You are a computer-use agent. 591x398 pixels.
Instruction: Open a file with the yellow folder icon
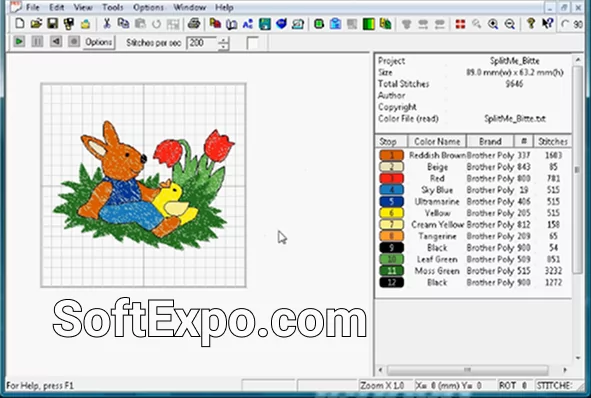36,24
